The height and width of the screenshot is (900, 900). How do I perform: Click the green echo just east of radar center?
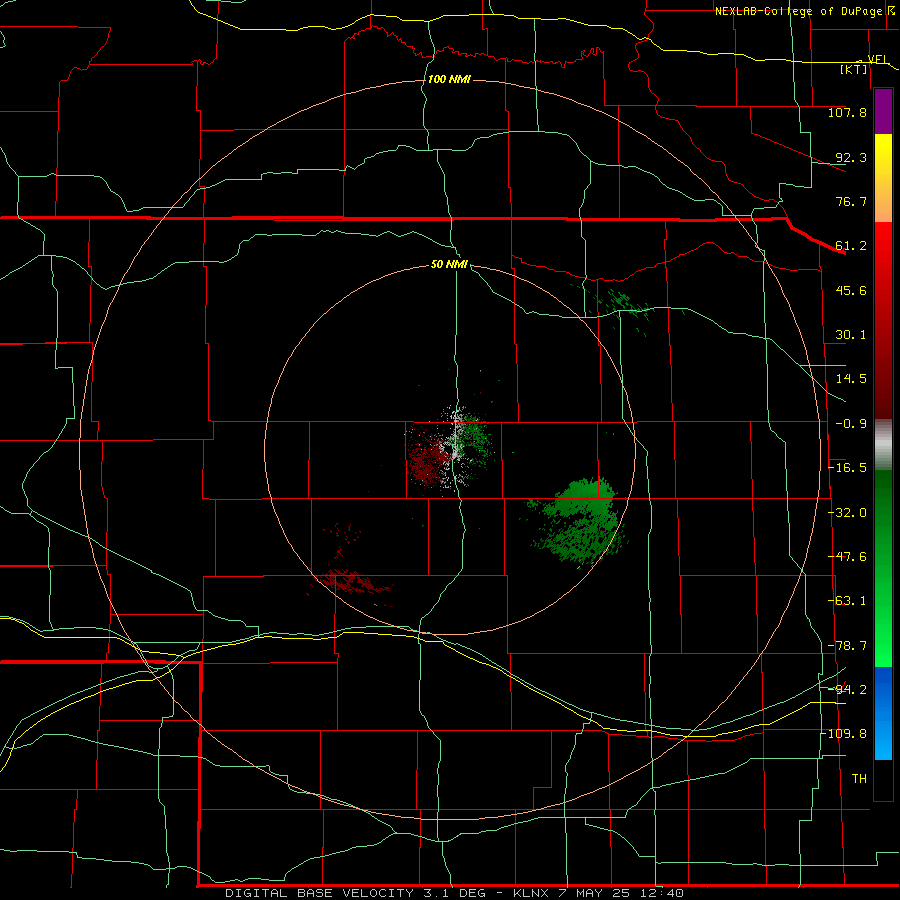tap(475, 439)
